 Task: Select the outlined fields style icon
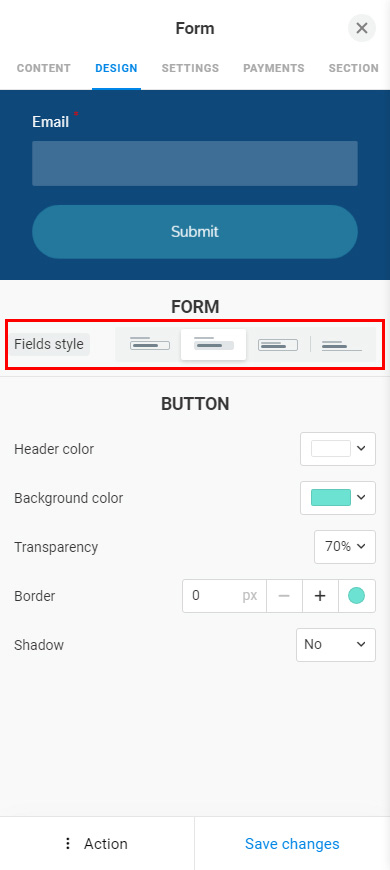(x=149, y=344)
